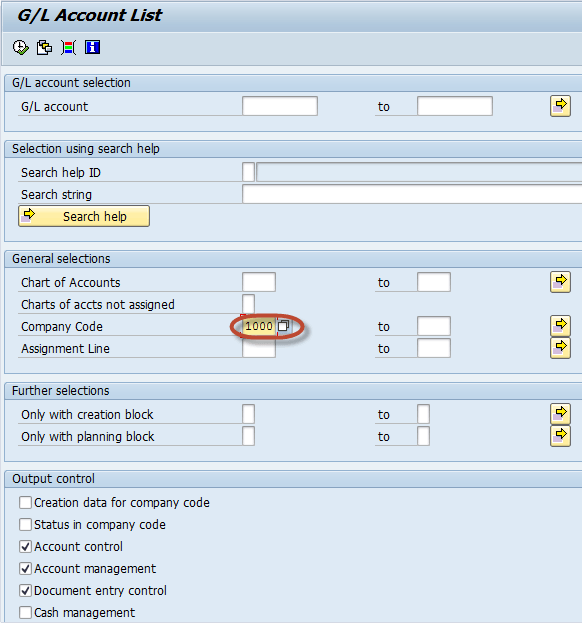The width and height of the screenshot is (582, 626).
Task: Click the G/L account from field
Action: pos(280,106)
